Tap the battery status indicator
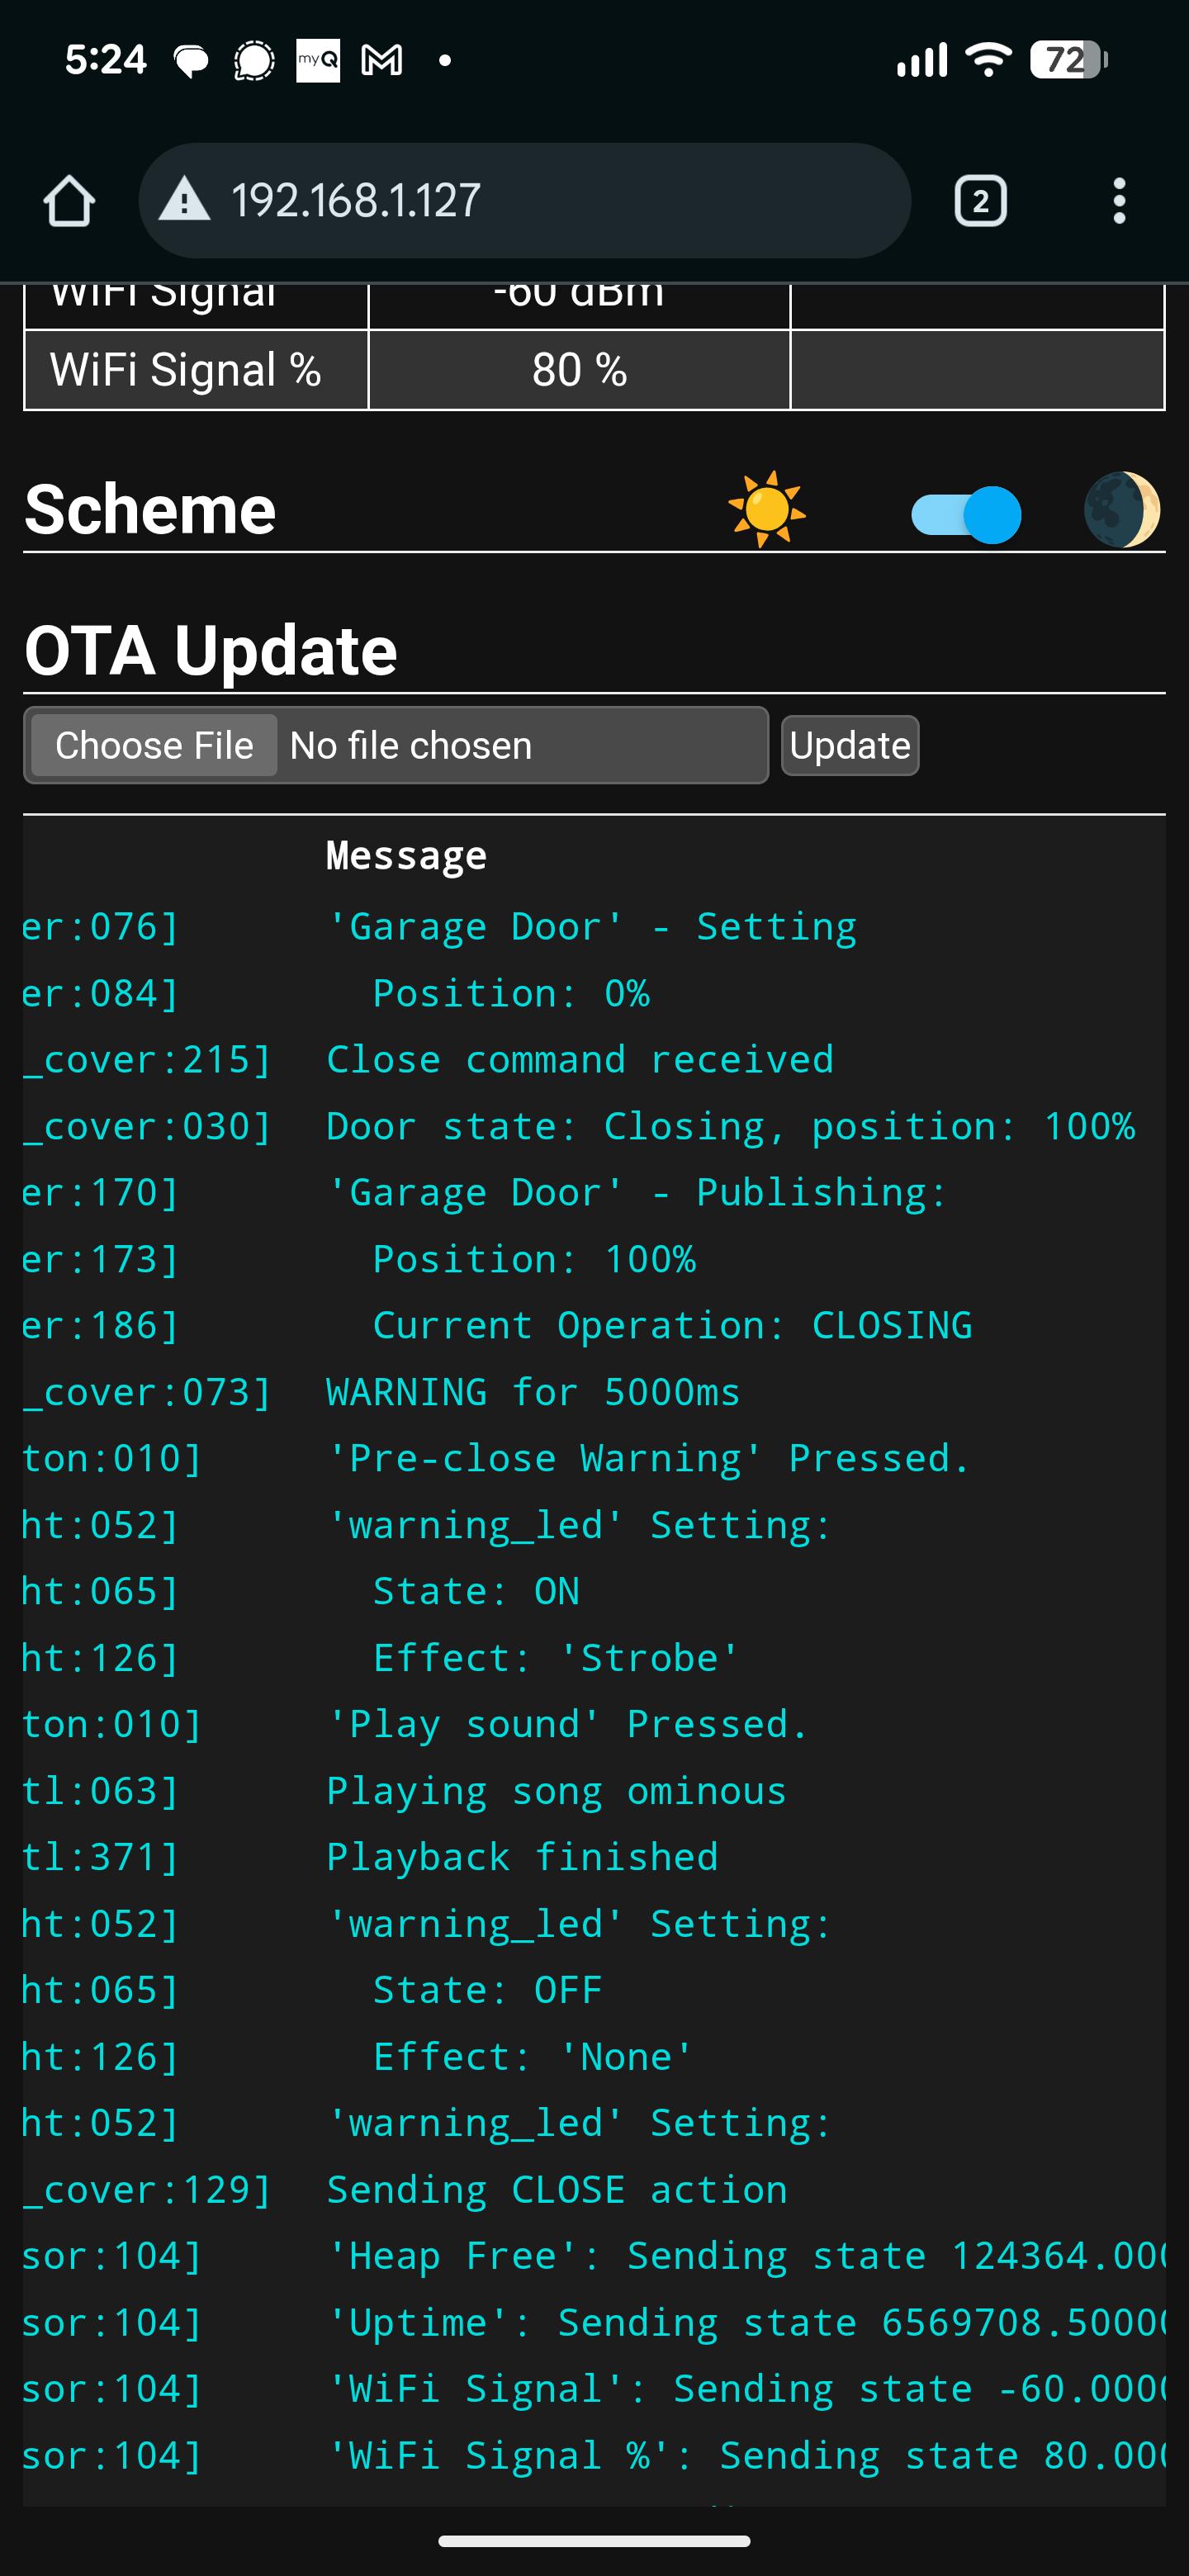This screenshot has height=2576, width=1189. [x=1069, y=60]
